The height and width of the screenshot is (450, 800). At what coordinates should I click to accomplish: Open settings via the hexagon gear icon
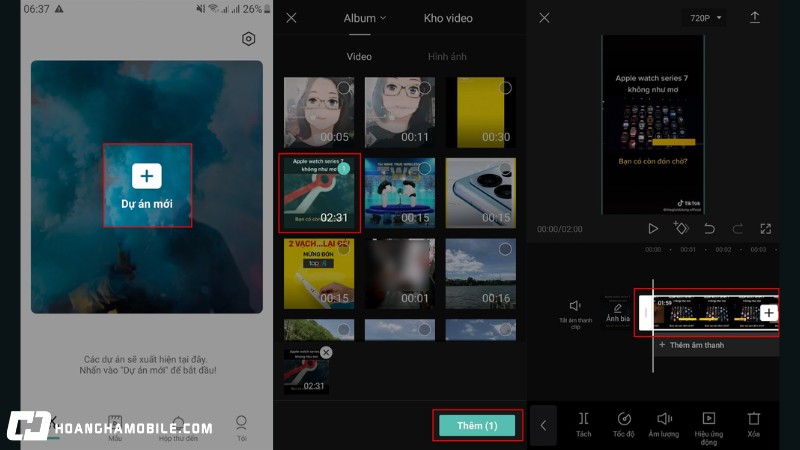coord(248,39)
